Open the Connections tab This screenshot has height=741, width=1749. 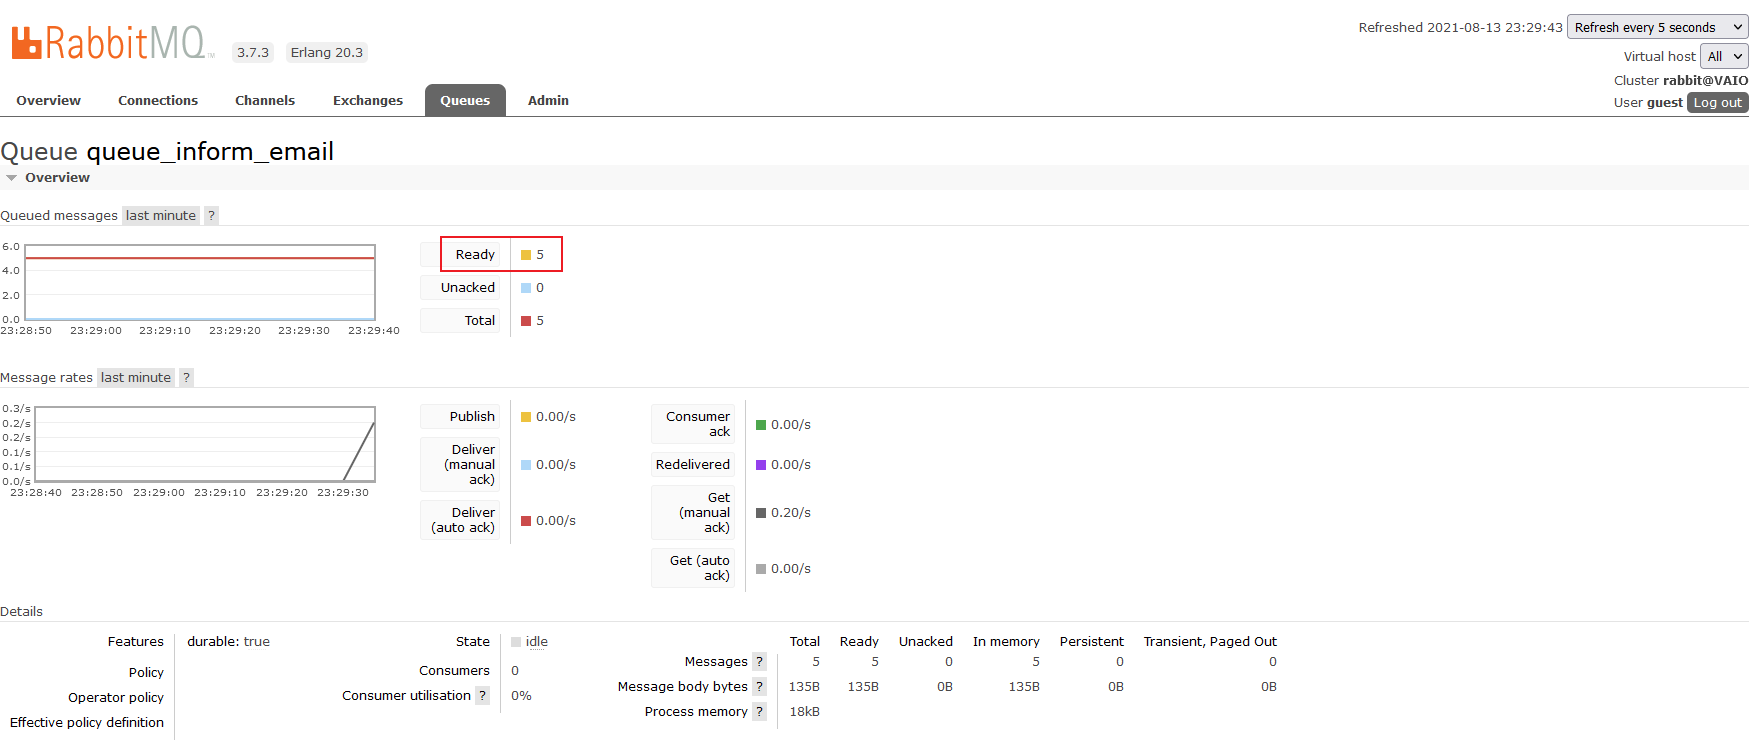click(x=158, y=100)
